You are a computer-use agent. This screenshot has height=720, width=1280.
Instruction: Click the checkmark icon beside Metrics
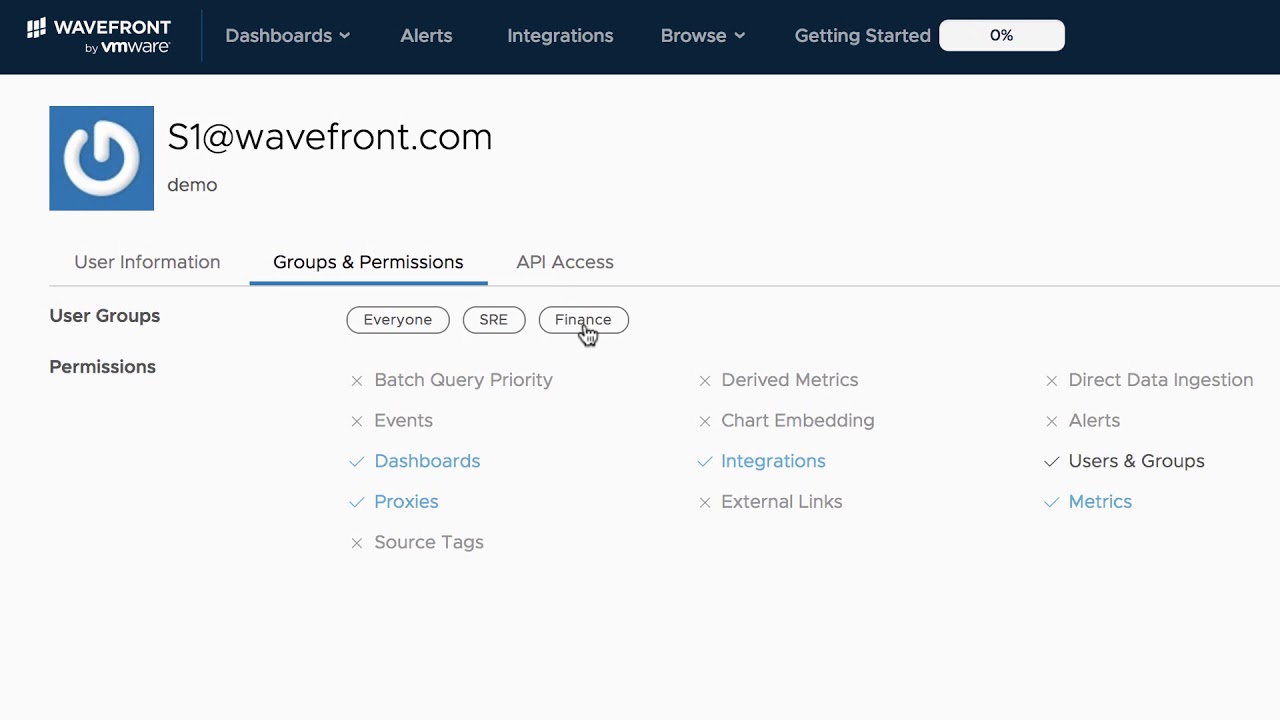click(x=1051, y=502)
